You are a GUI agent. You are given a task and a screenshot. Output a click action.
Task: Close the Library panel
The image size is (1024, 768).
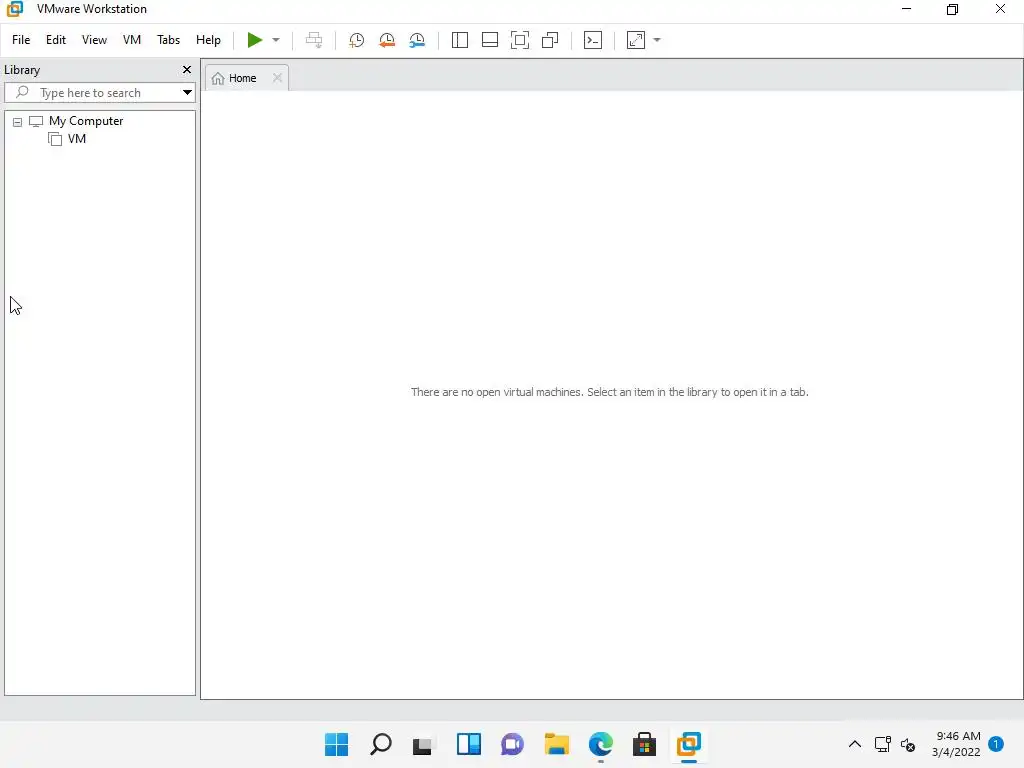point(187,69)
